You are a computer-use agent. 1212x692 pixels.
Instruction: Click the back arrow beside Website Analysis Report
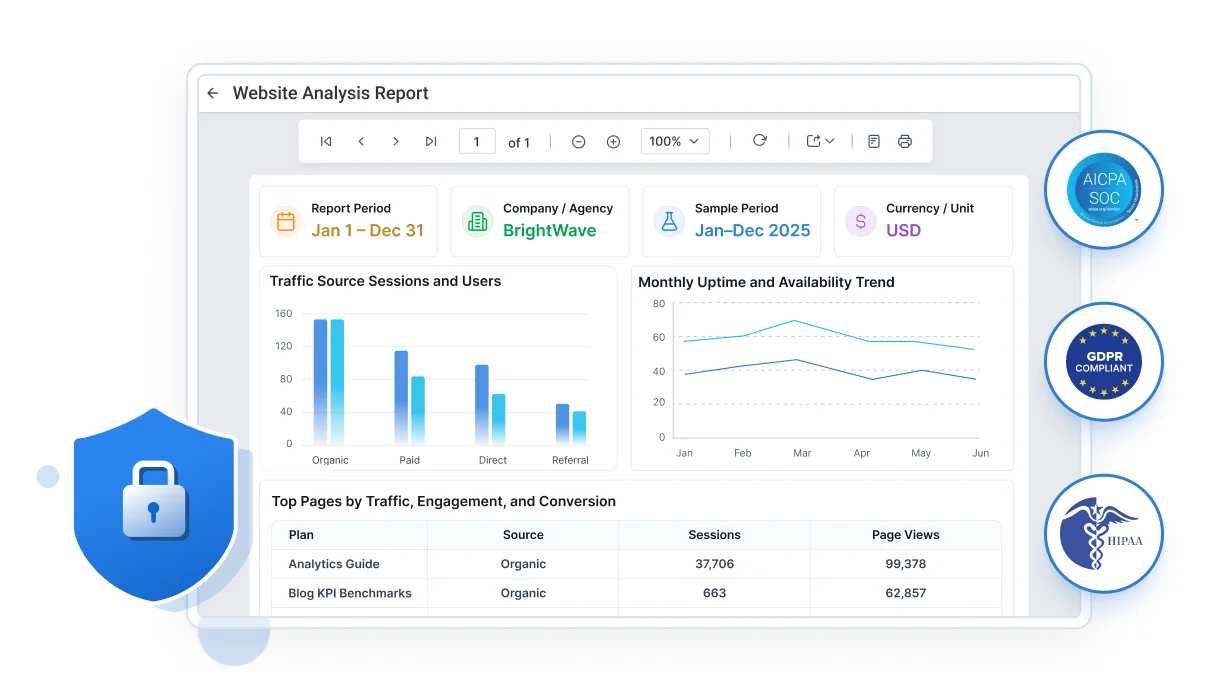[212, 93]
